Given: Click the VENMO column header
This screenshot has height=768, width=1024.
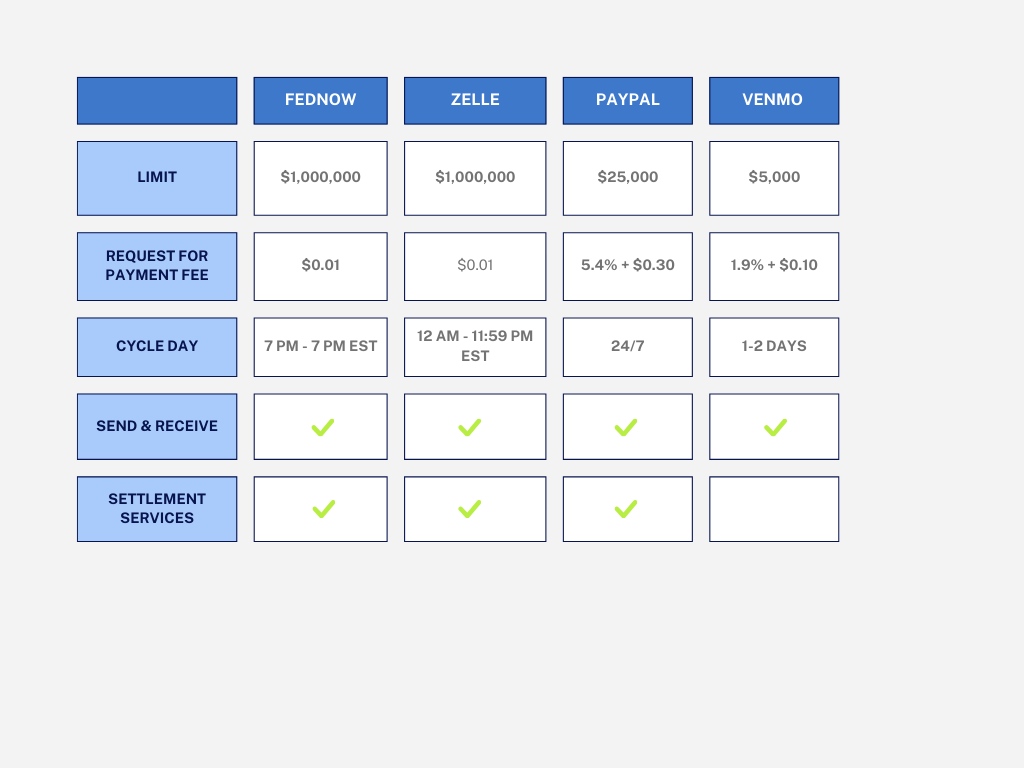Looking at the screenshot, I should (x=774, y=100).
